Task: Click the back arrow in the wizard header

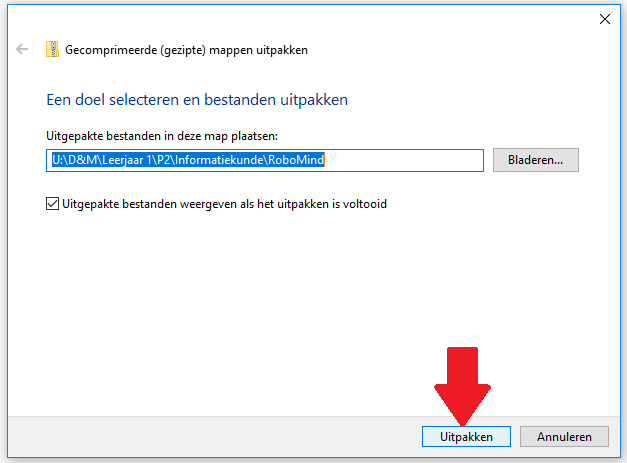Action: coord(22,49)
